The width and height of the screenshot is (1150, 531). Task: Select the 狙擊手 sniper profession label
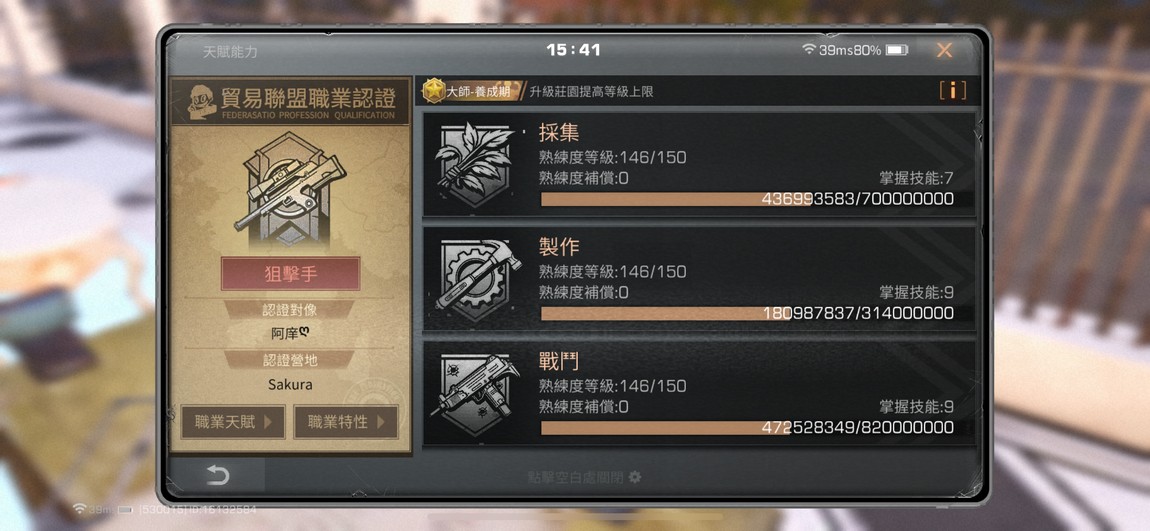(290, 274)
